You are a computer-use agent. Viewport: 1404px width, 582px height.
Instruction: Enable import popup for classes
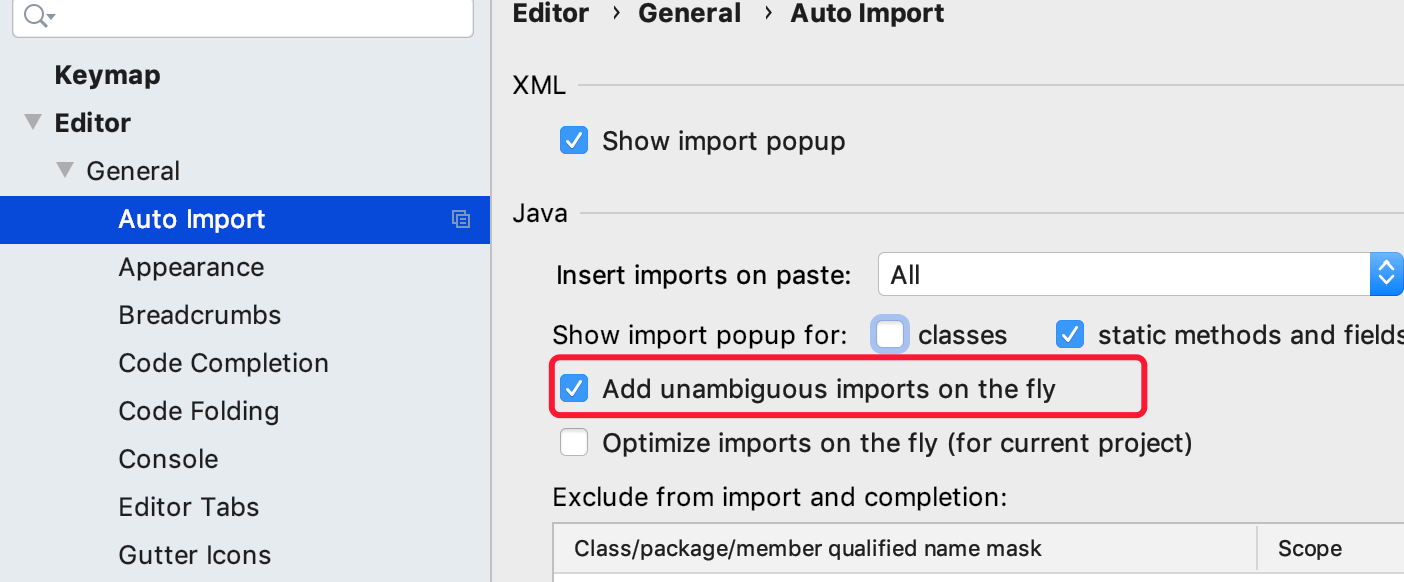tap(890, 334)
